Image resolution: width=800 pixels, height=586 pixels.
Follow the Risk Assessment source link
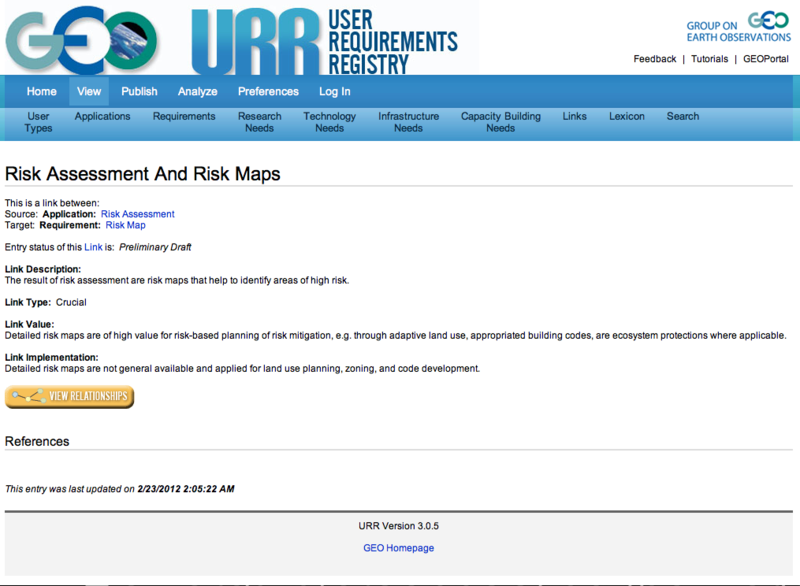[x=137, y=214]
